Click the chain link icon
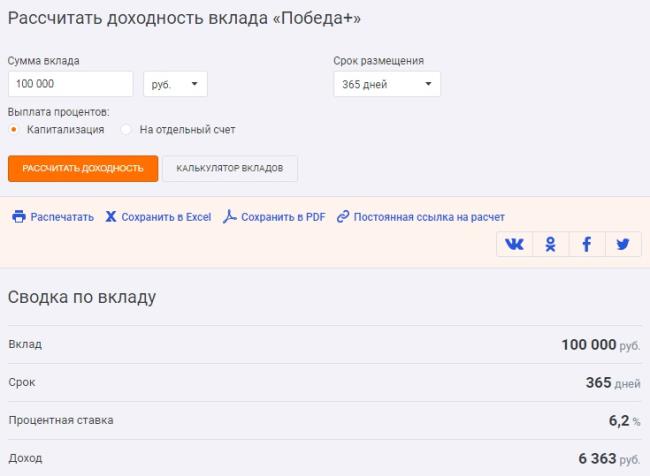This screenshot has height=476, width=650. point(343,216)
